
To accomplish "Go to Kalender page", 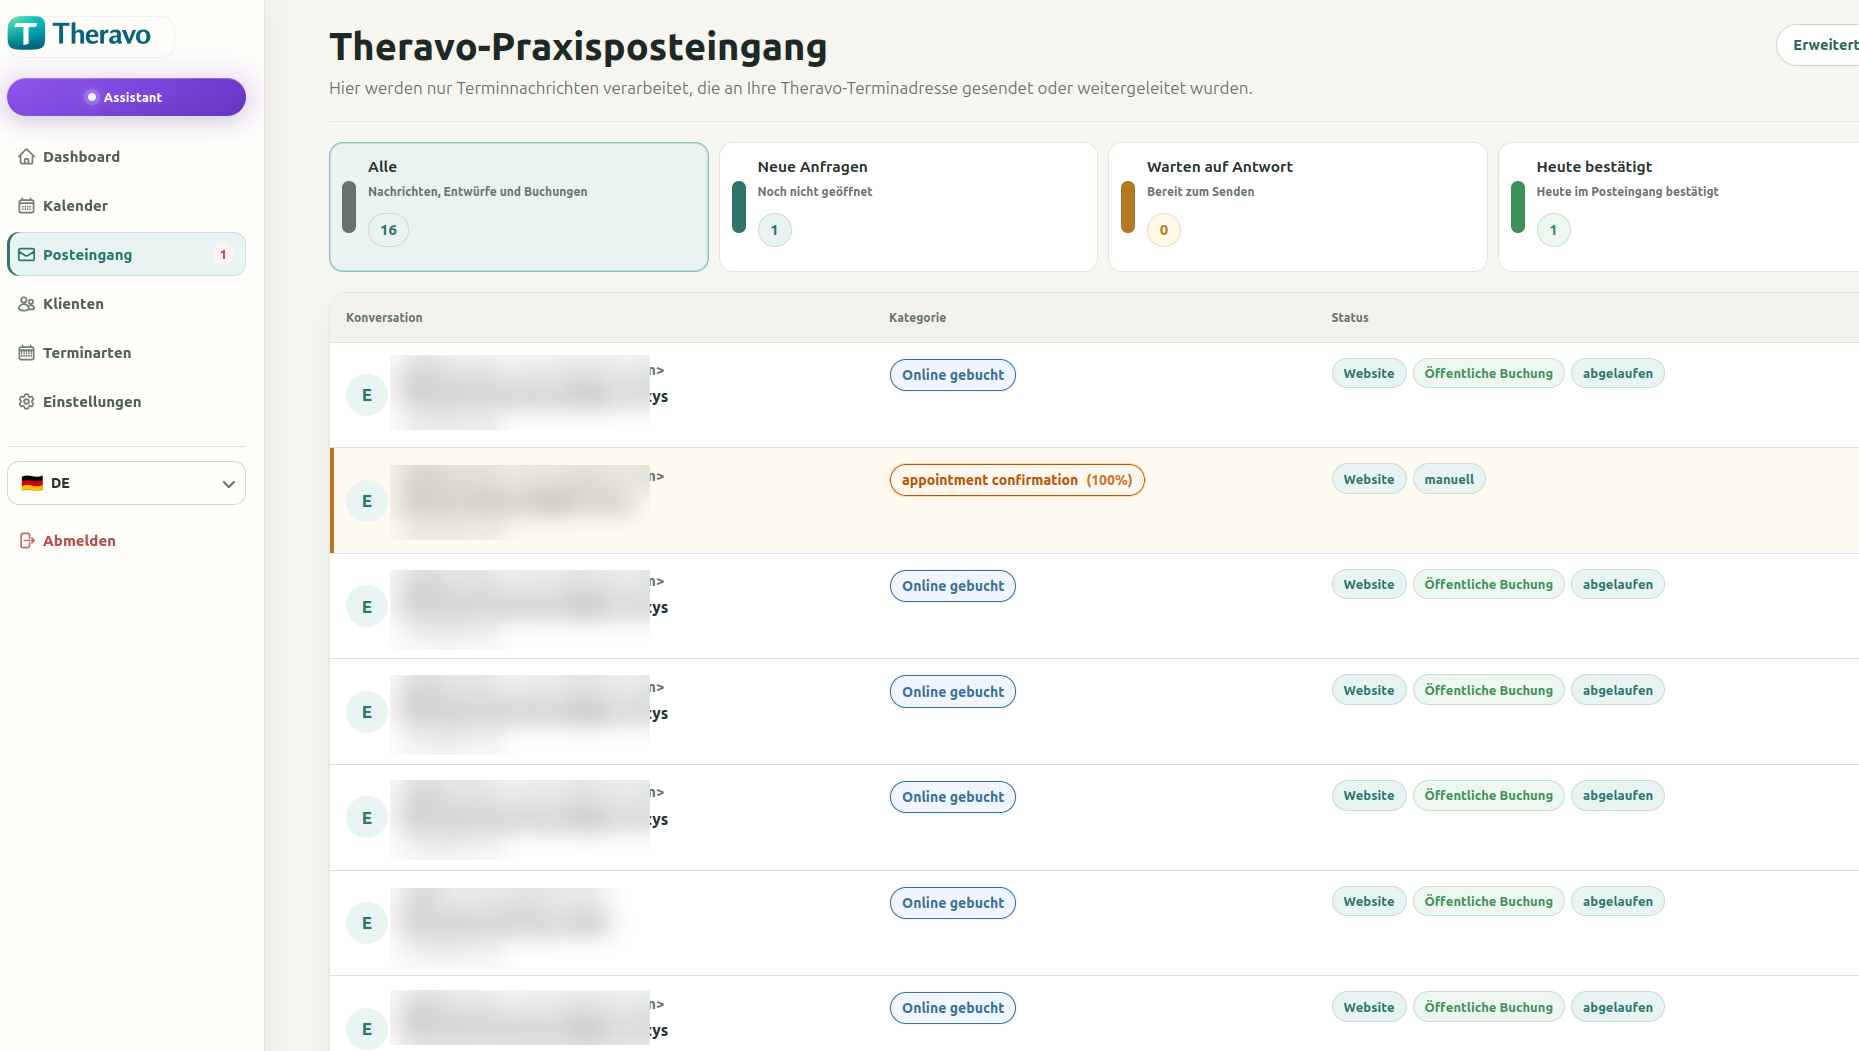I will [126, 206].
